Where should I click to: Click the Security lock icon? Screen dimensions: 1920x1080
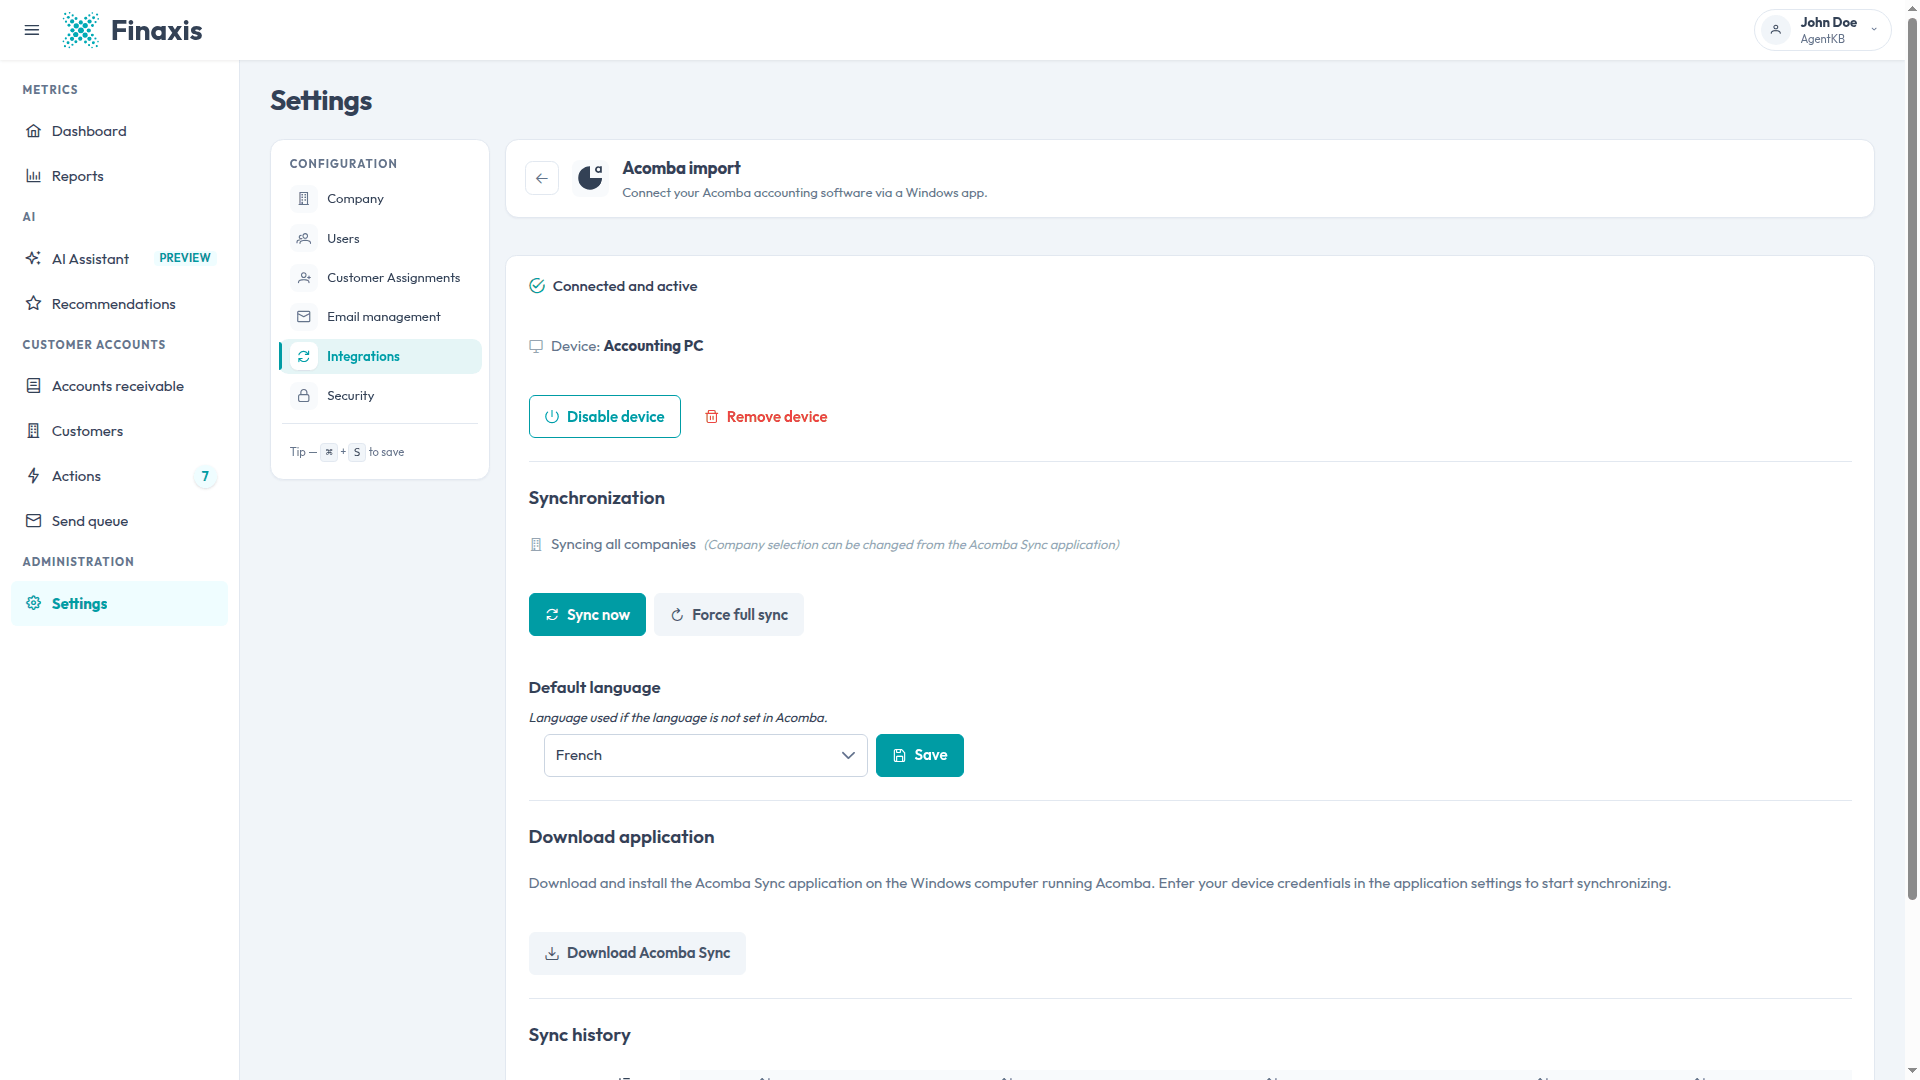(304, 396)
